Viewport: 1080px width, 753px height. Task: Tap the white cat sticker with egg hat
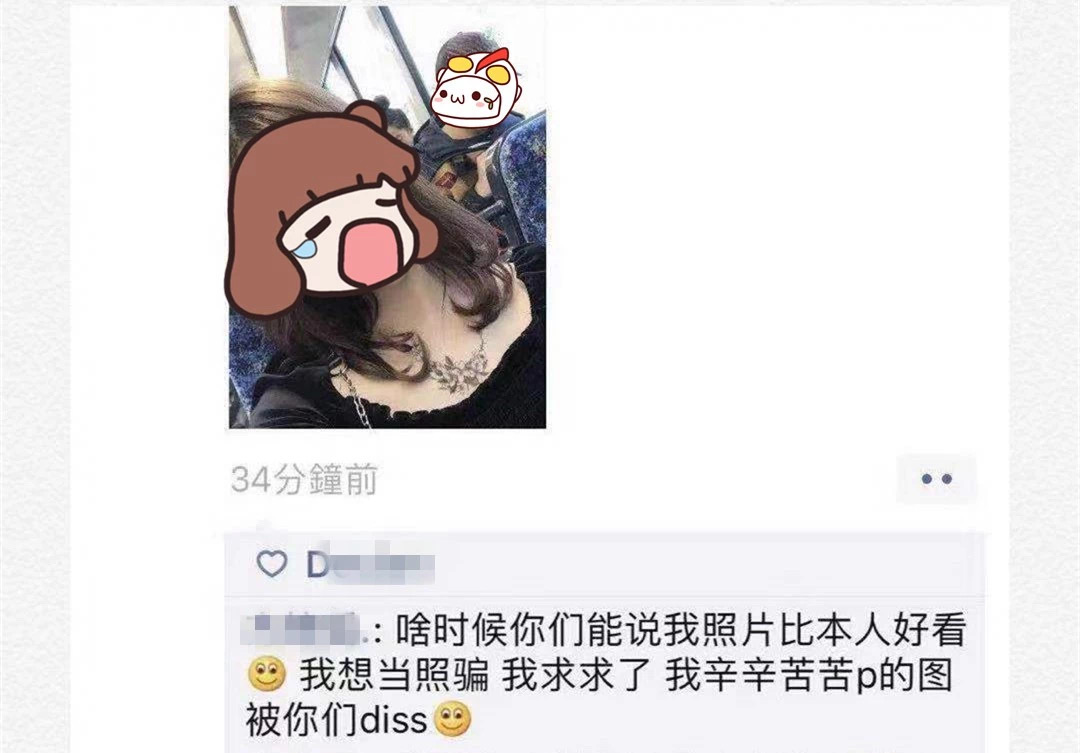(475, 88)
